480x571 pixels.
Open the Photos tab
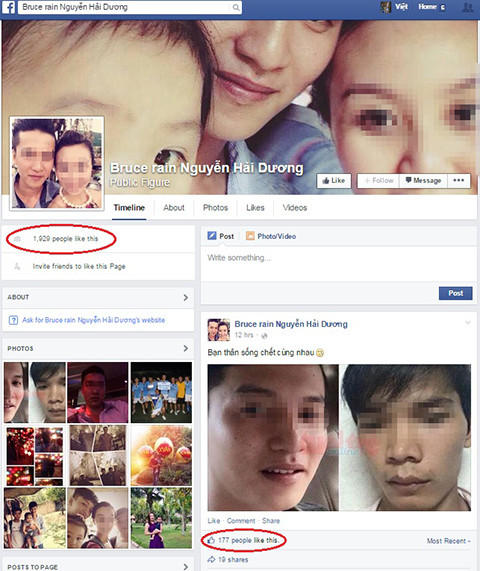pyautogui.click(x=215, y=208)
